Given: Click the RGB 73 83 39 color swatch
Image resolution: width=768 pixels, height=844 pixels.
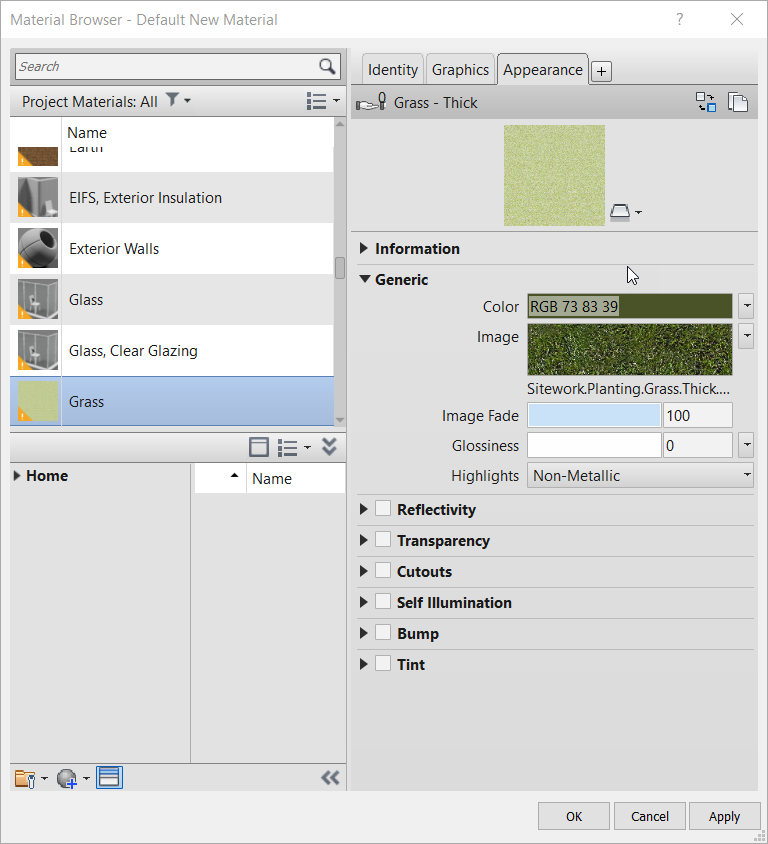Looking at the screenshot, I should (x=630, y=306).
